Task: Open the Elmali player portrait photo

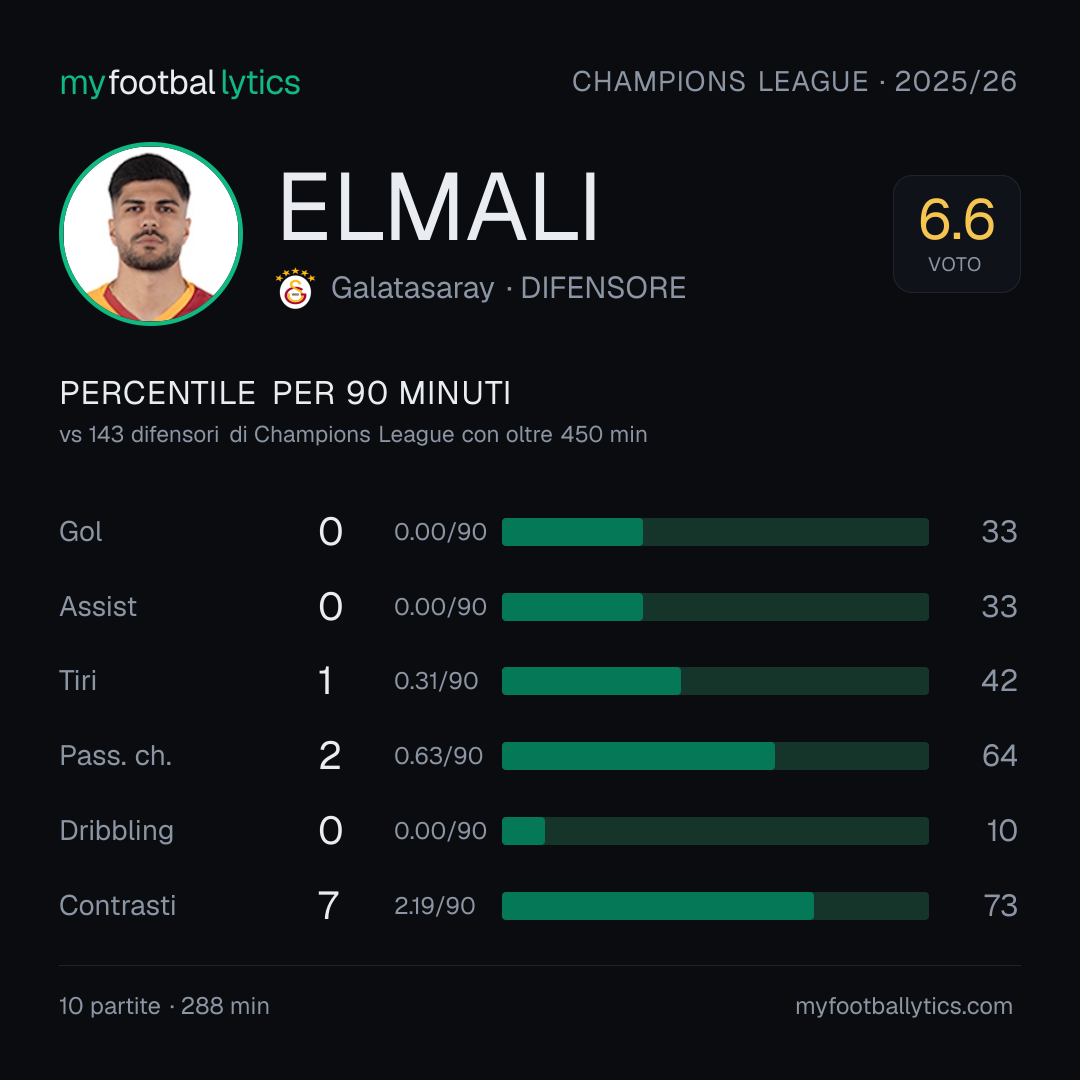Action: coord(151,233)
